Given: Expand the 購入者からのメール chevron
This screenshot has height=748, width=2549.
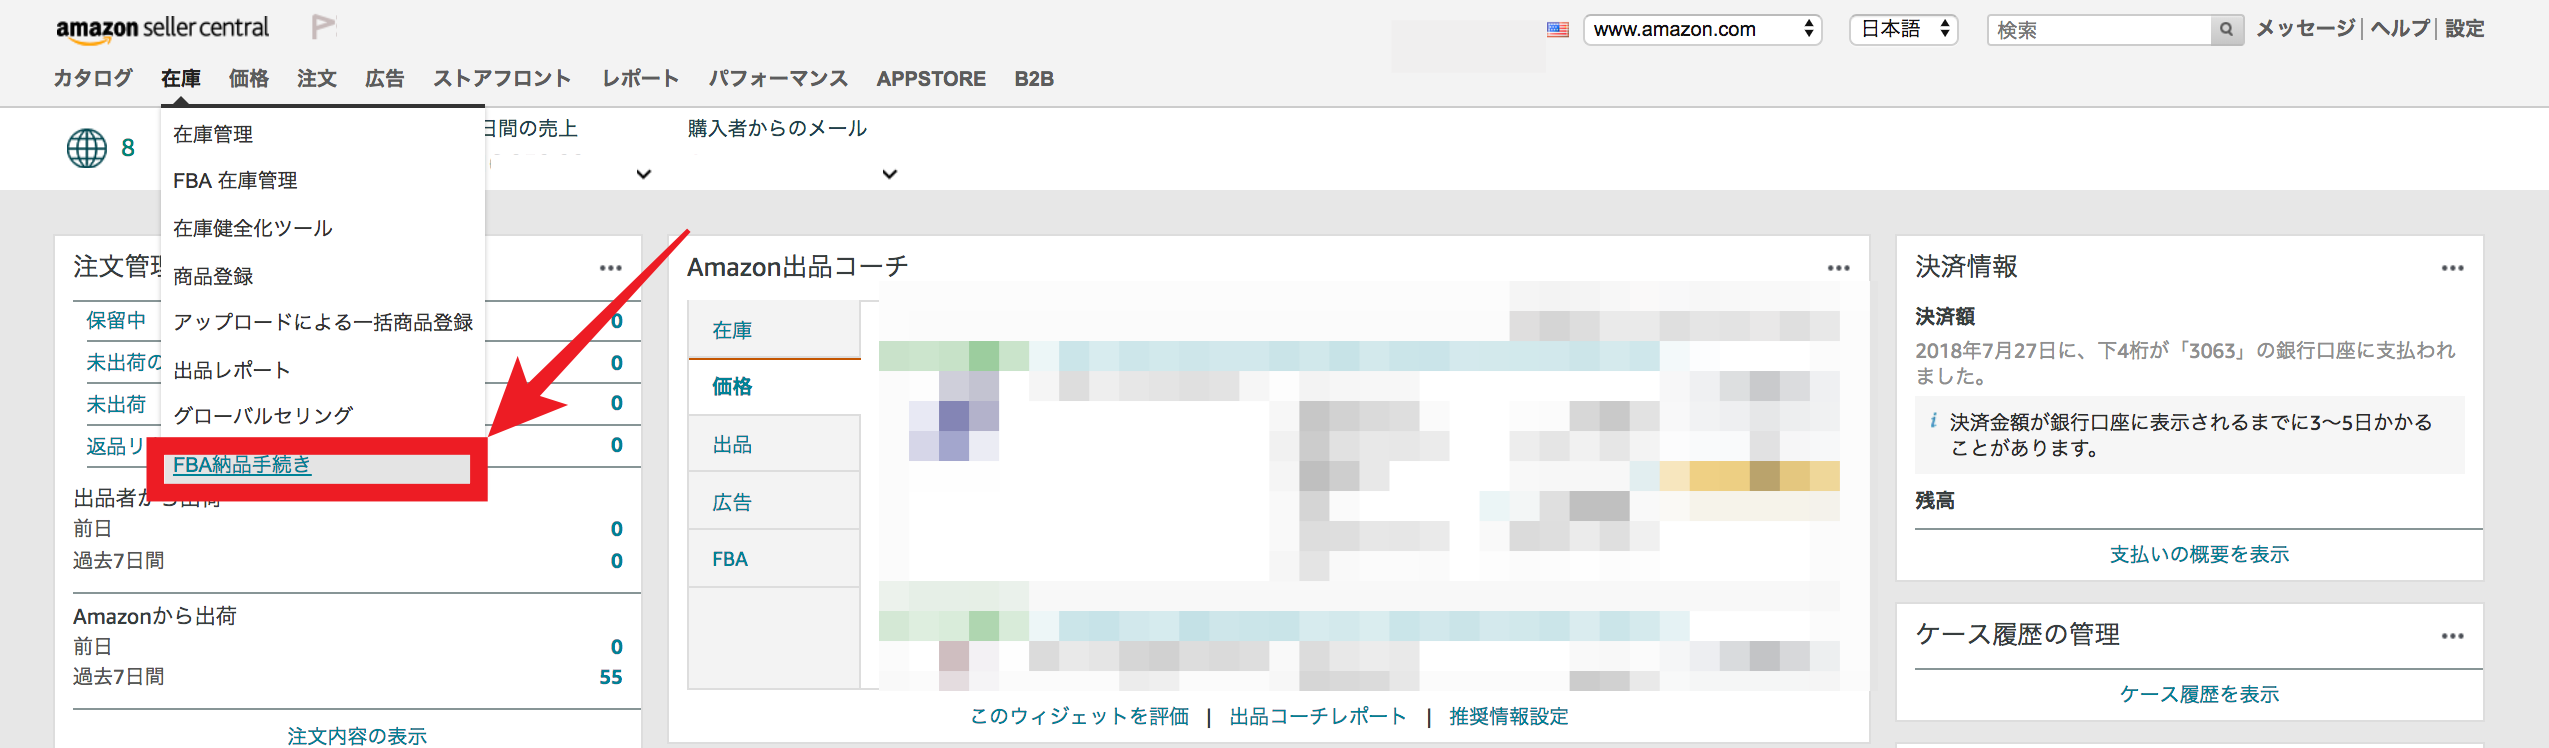Looking at the screenshot, I should point(890,174).
